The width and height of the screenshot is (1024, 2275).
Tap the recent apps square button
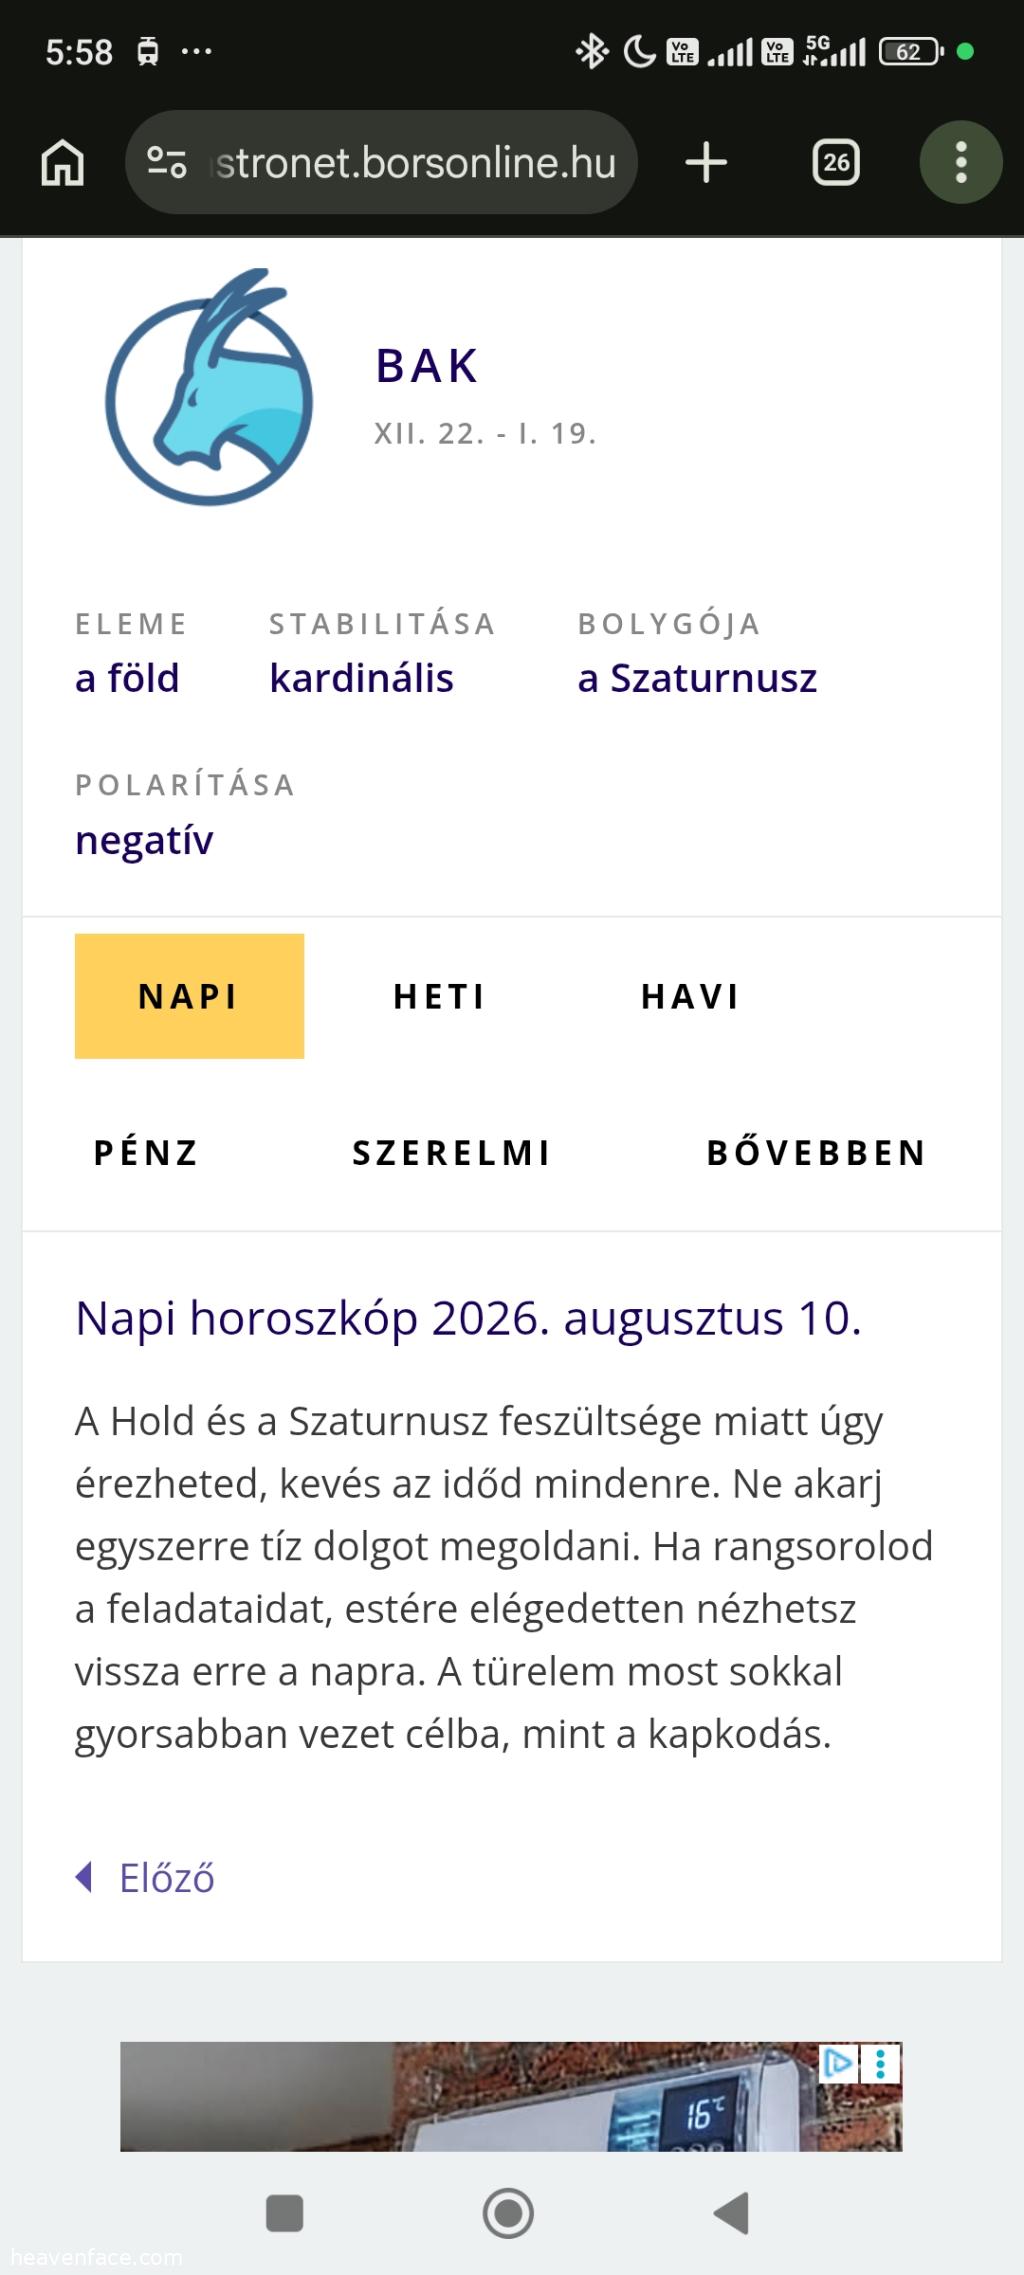pyautogui.click(x=285, y=2213)
